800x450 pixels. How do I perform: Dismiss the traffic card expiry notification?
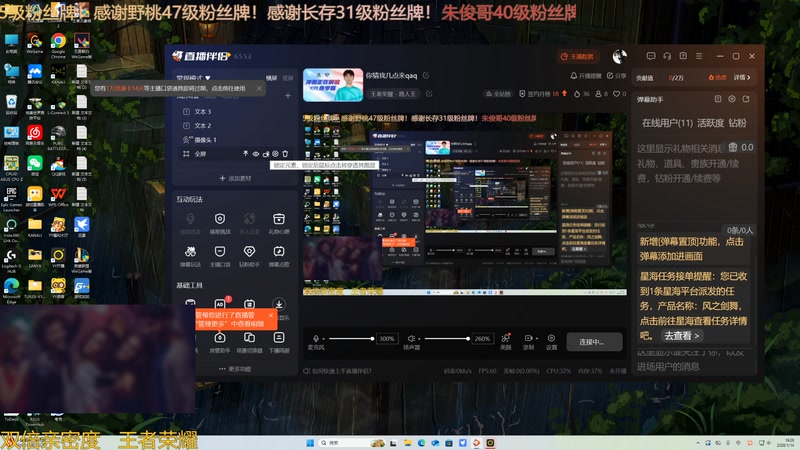coord(259,88)
